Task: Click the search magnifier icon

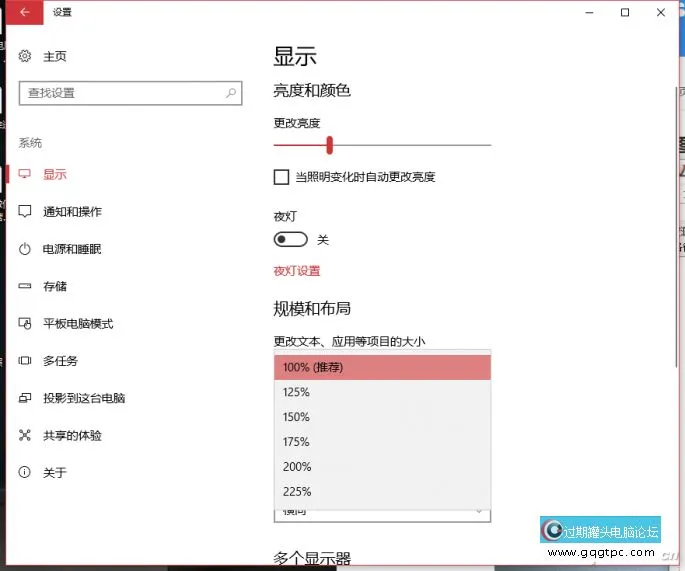Action: [231, 93]
